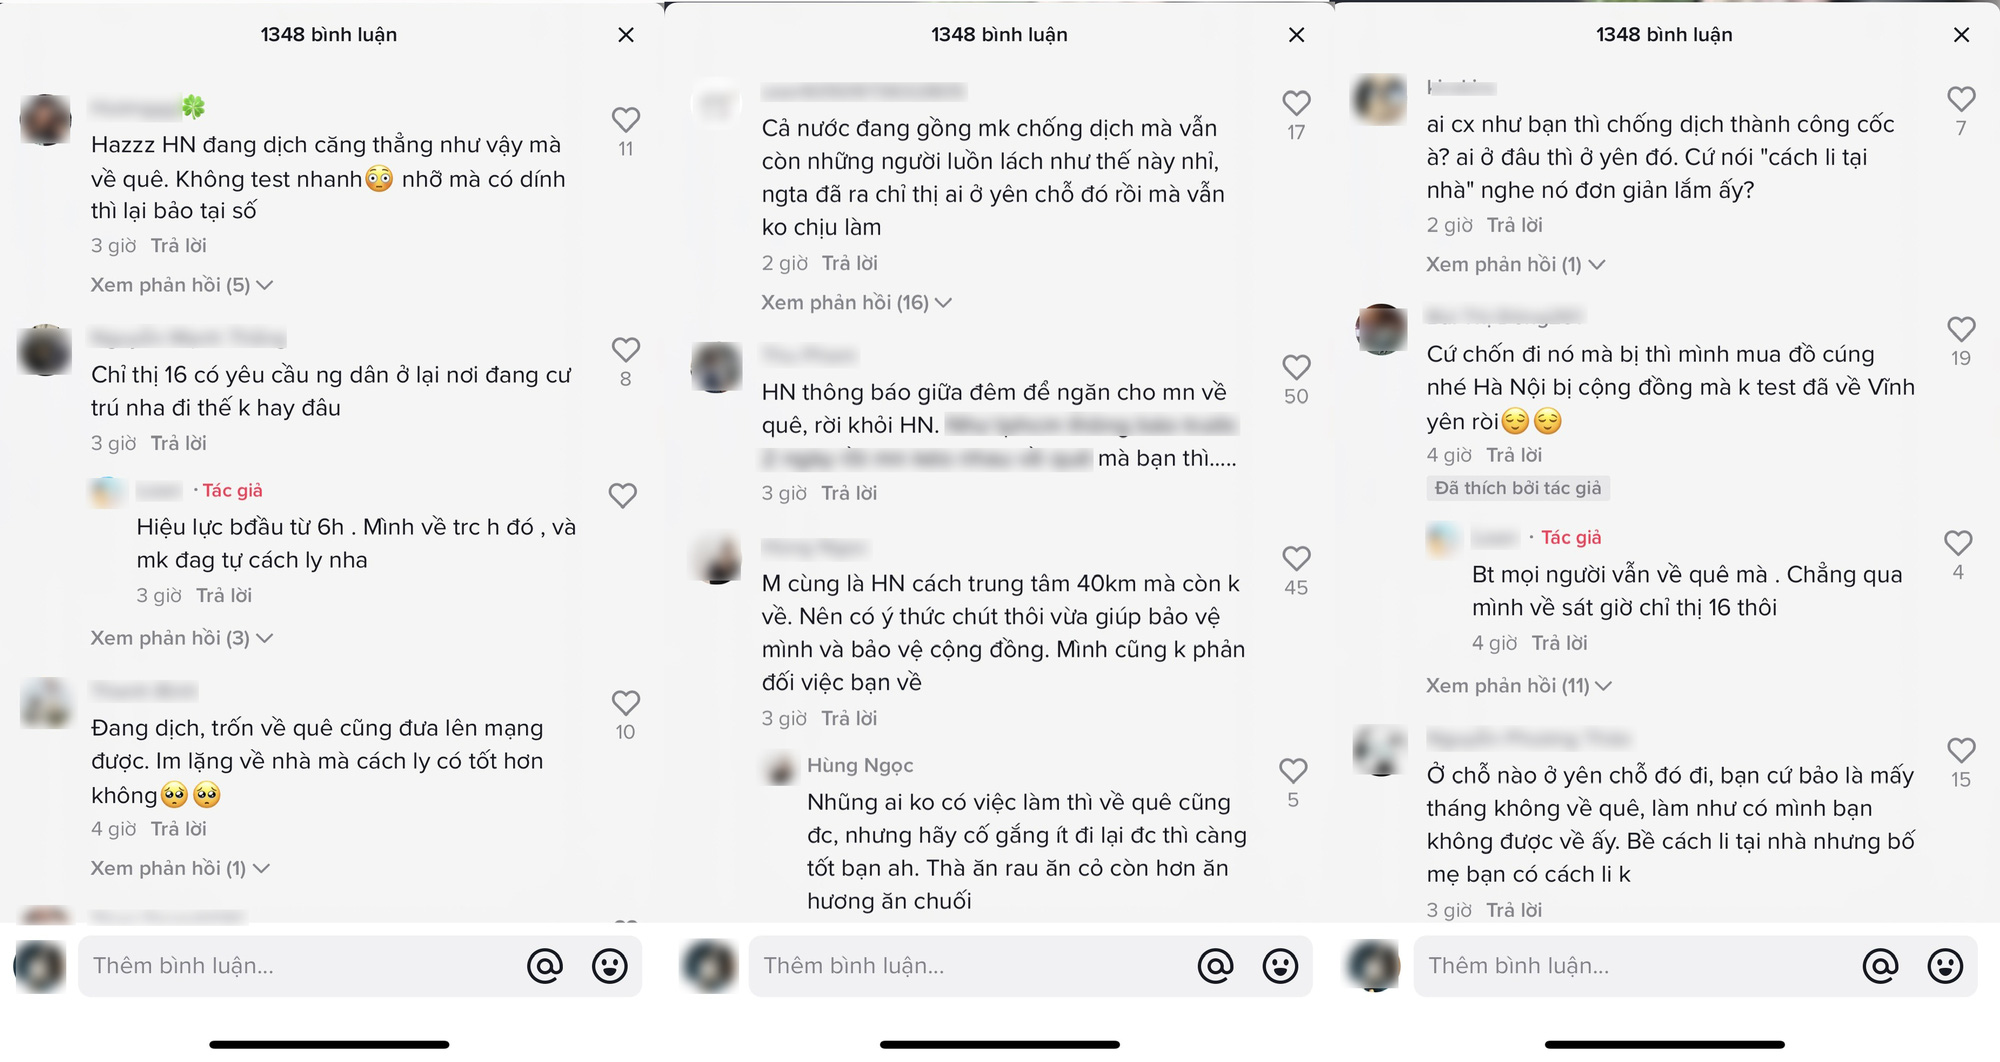Open mention picker in left comment box
Screen dimensions: 2000x1062
545,966
